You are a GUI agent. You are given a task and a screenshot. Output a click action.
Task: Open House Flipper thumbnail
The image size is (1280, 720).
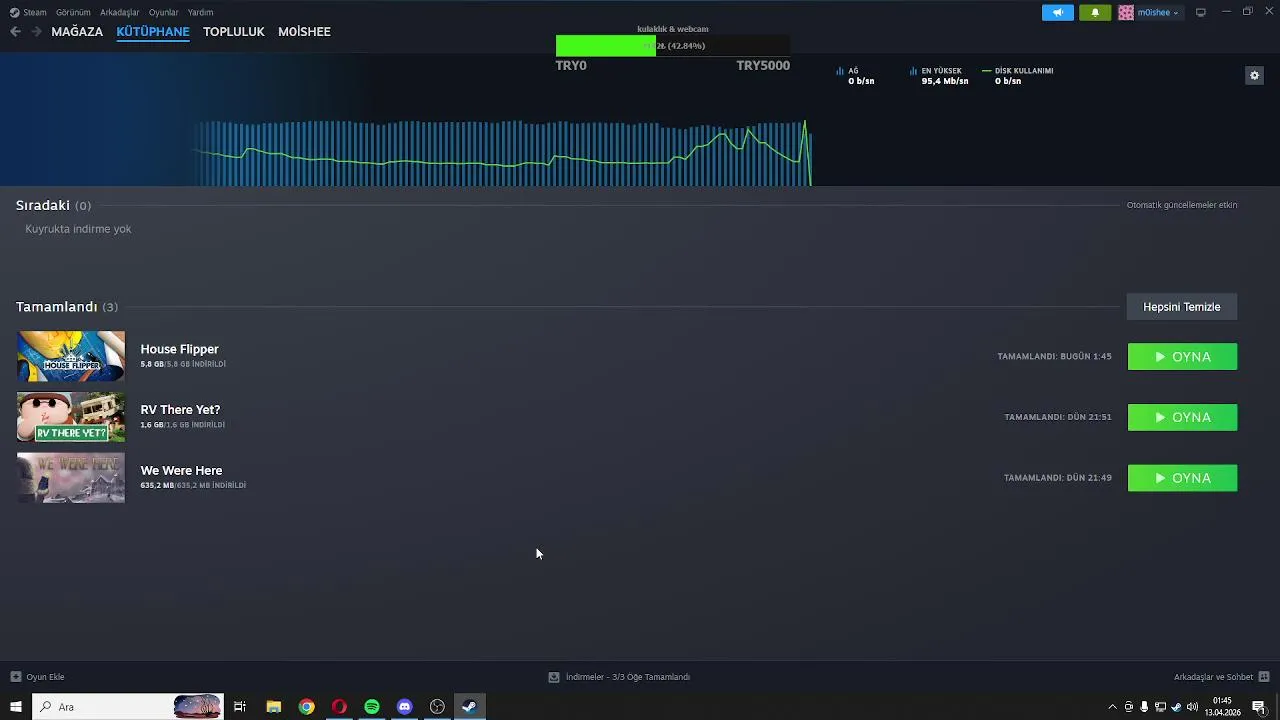pos(71,356)
